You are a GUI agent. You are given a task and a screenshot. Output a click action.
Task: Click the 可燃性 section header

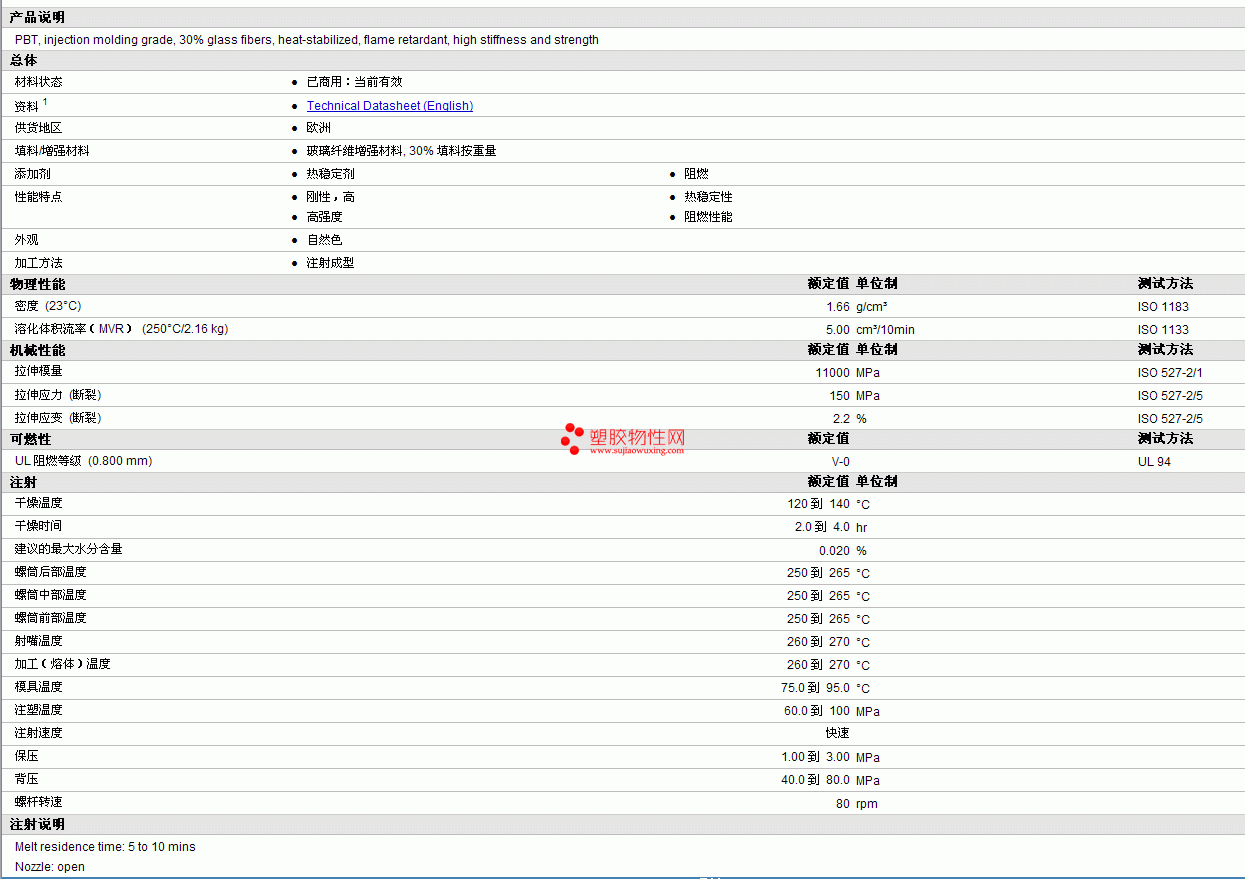click(30, 439)
